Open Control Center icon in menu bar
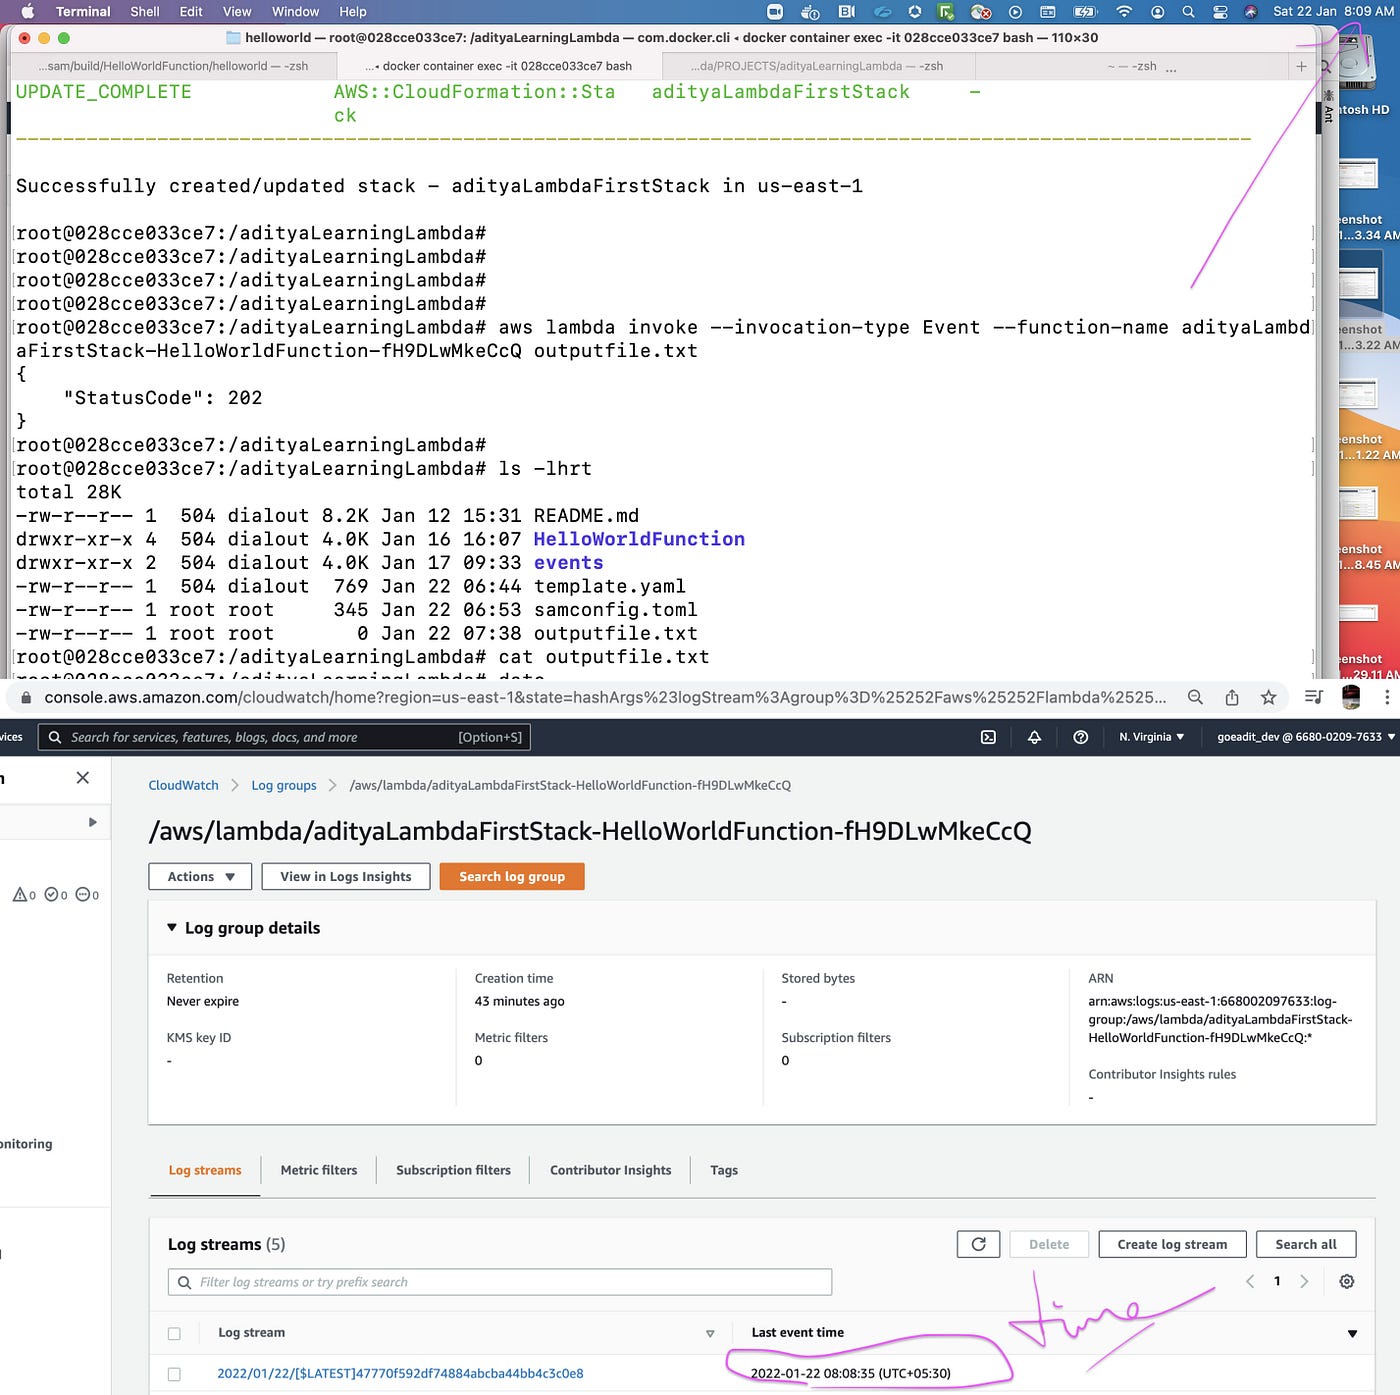This screenshot has width=1400, height=1395. tap(1220, 11)
